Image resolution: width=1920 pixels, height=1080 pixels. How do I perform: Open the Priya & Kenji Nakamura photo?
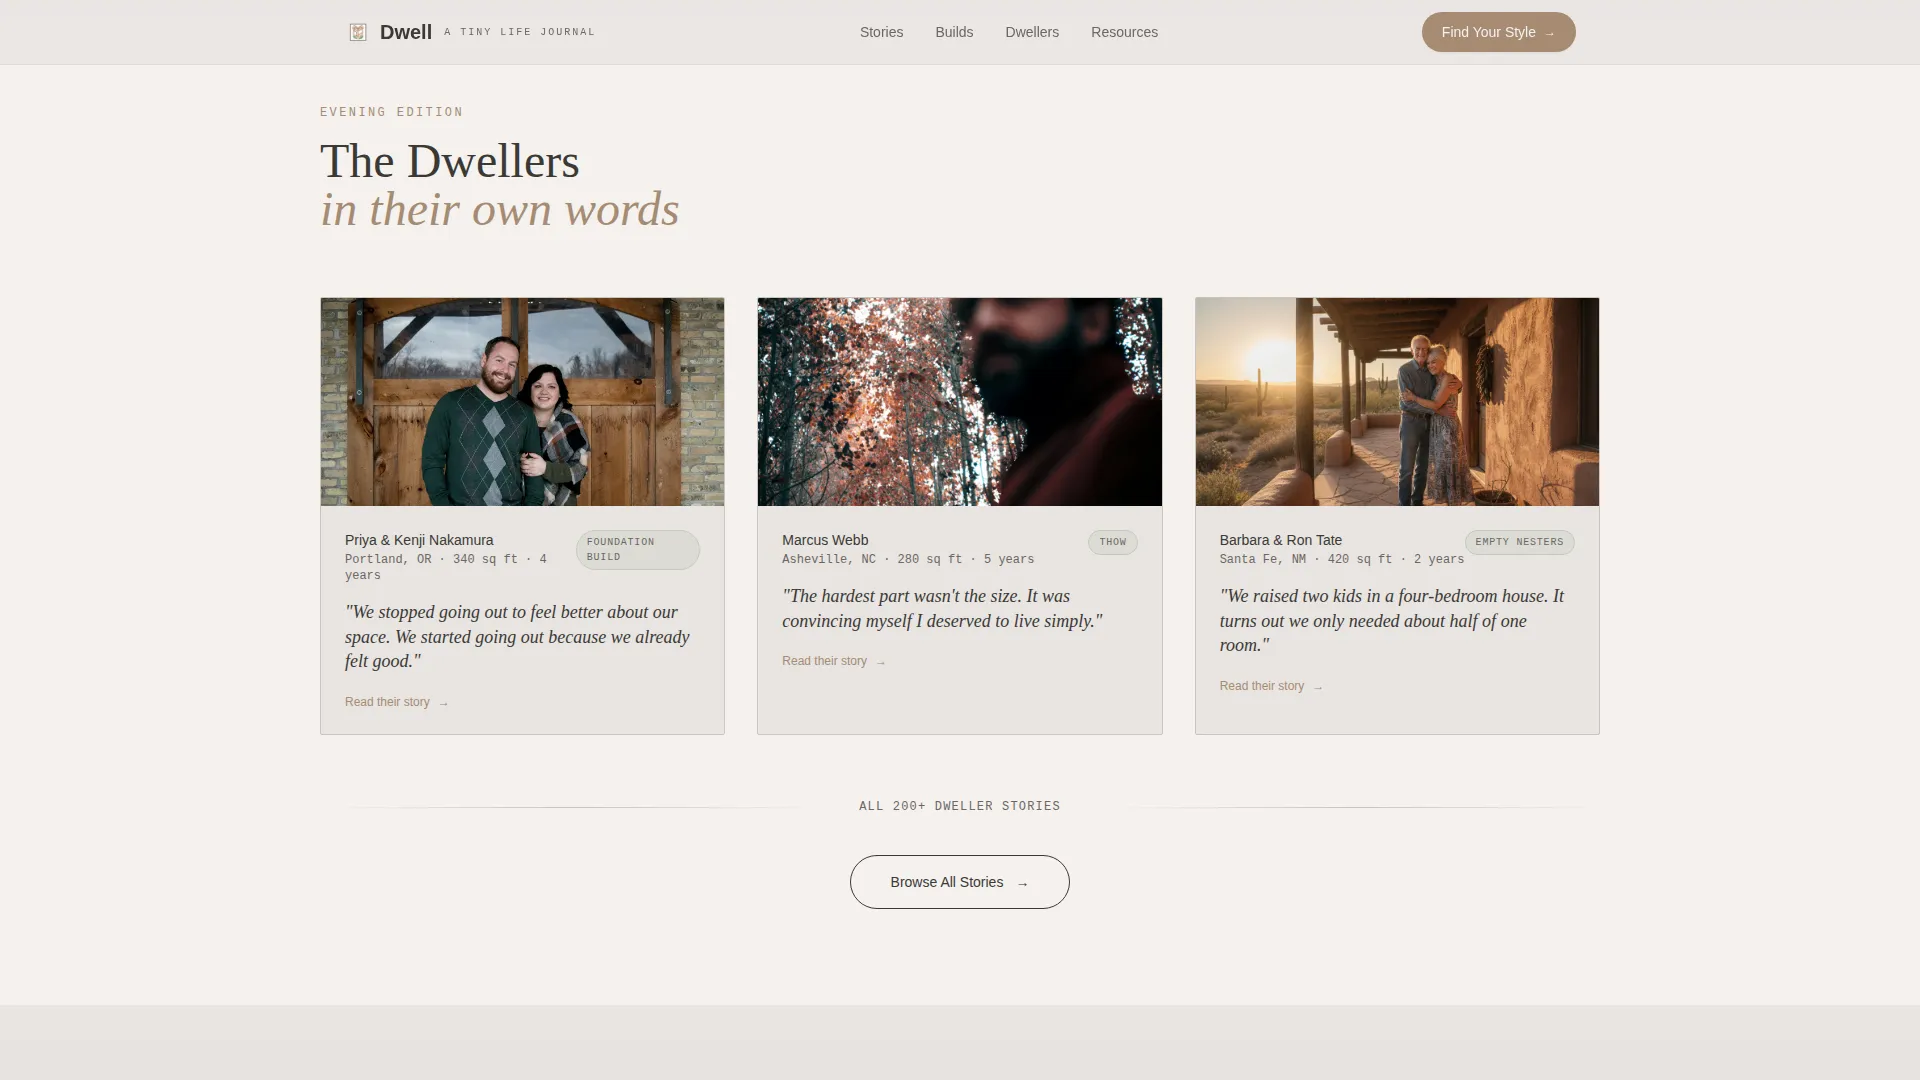point(522,401)
